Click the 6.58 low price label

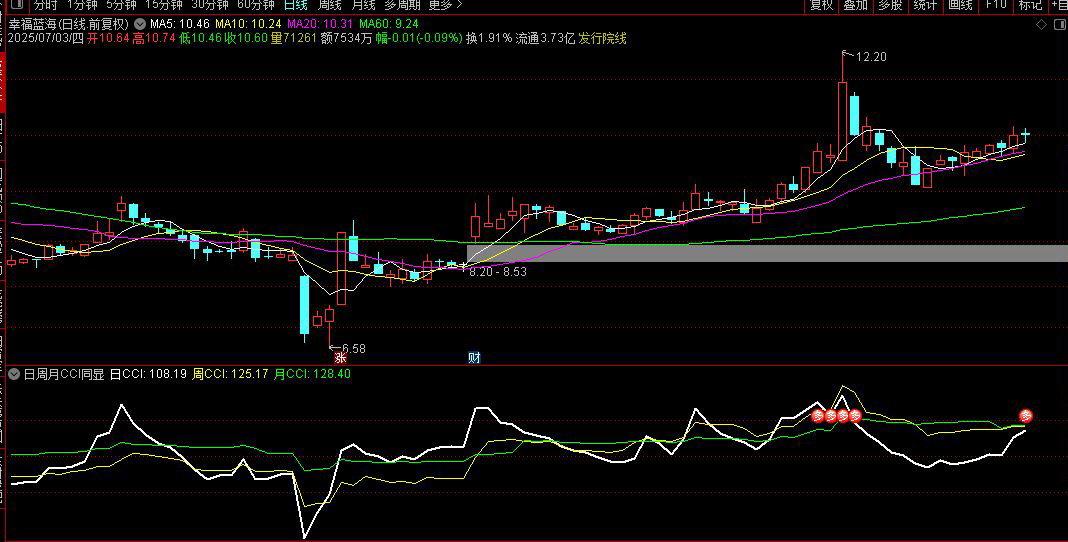(353, 349)
